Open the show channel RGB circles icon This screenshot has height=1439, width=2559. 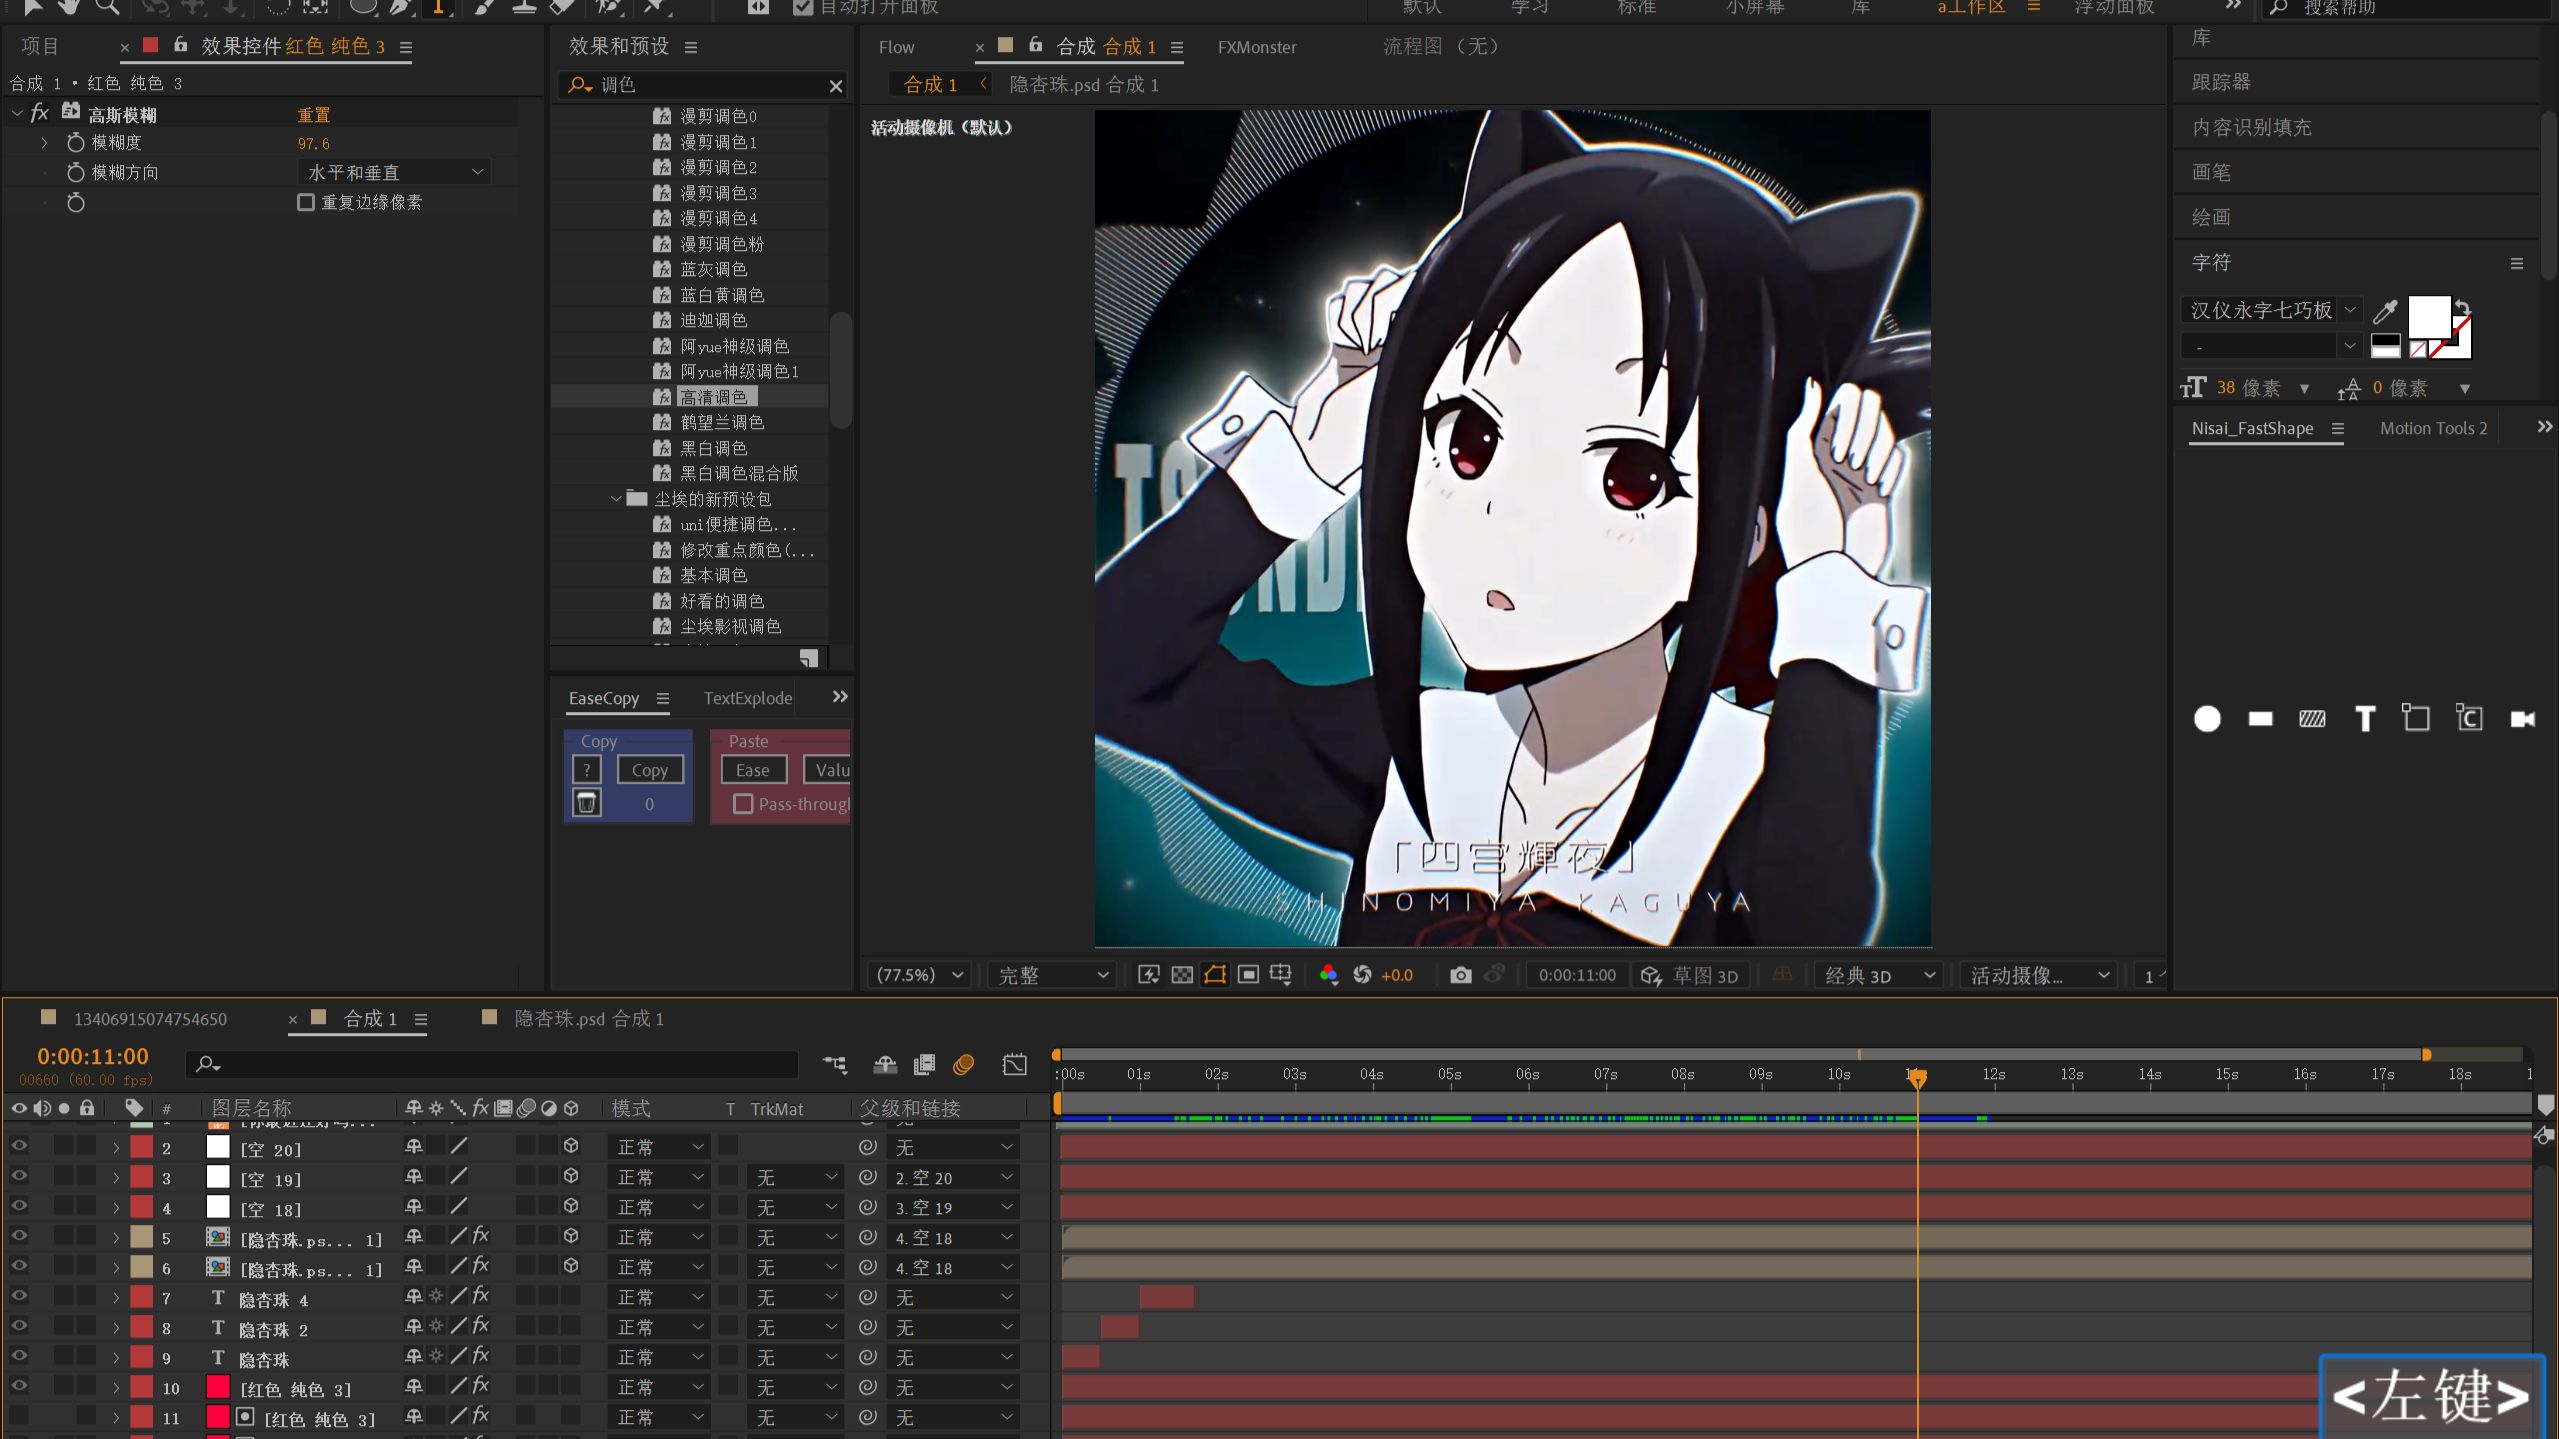(1328, 975)
